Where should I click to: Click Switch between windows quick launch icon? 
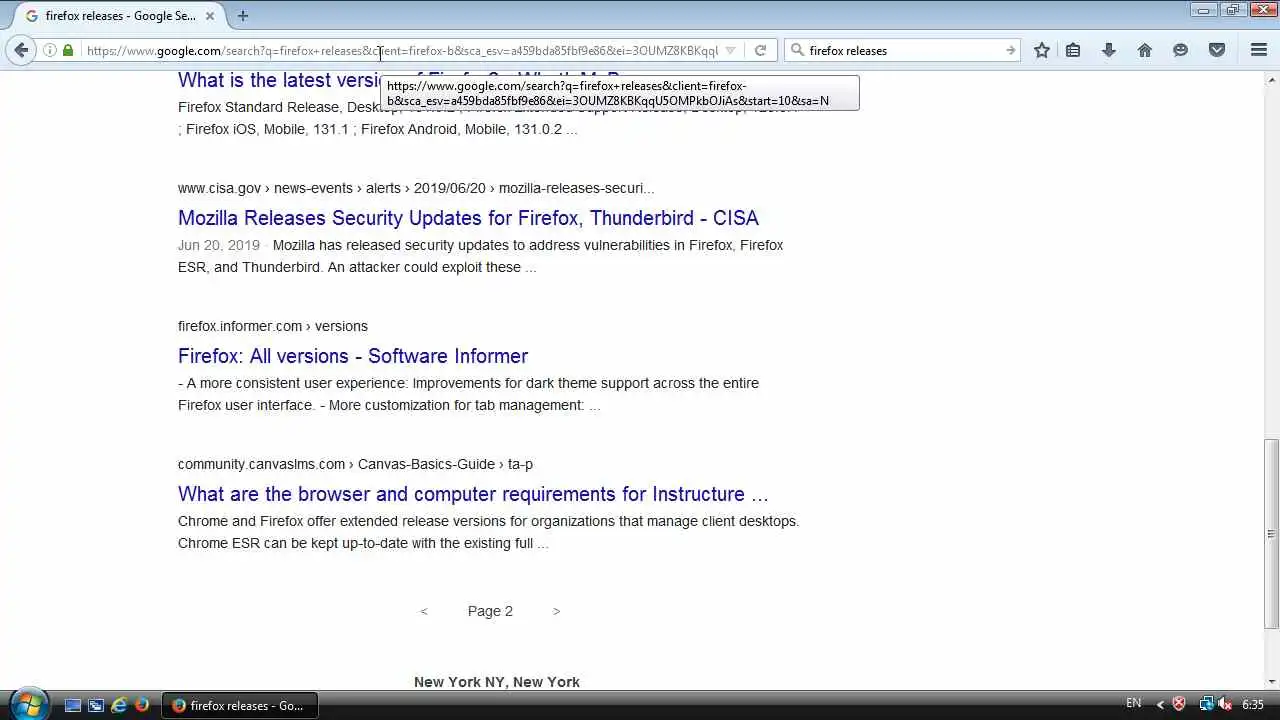coord(96,705)
